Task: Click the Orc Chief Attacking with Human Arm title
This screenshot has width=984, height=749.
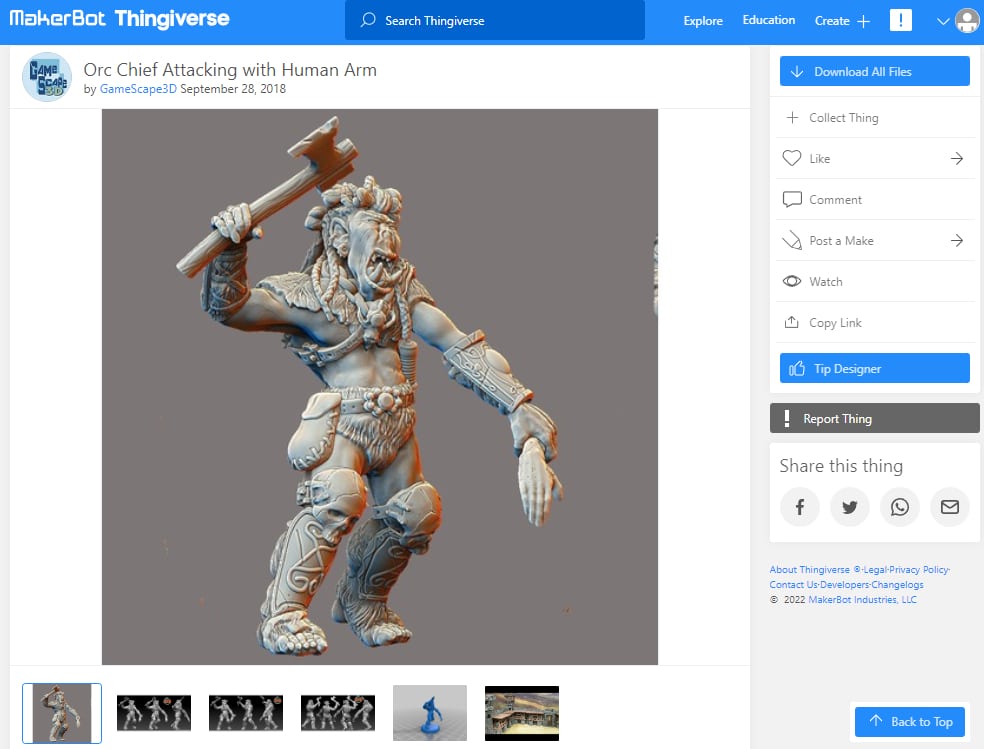Action: point(230,70)
